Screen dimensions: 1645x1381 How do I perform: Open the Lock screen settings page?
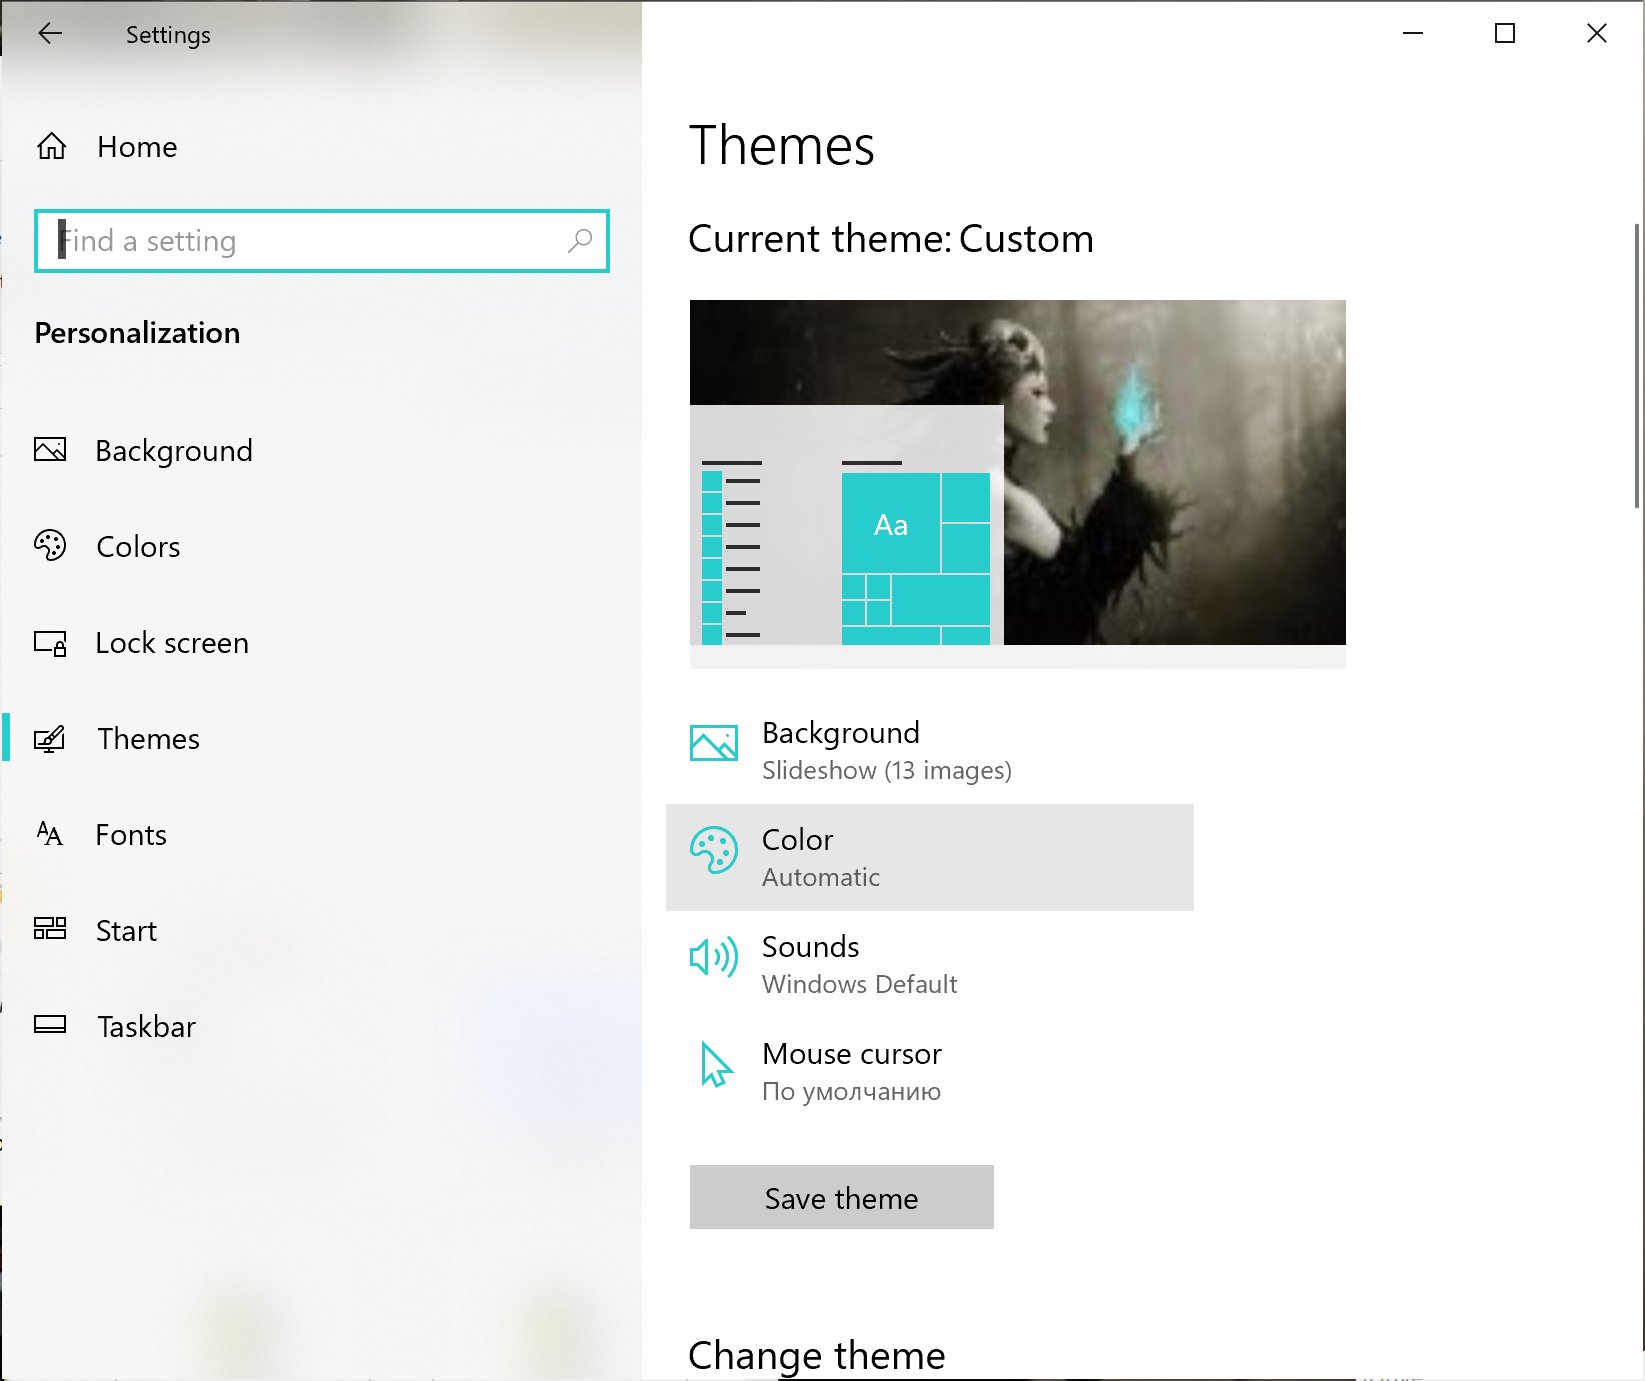[x=171, y=643]
